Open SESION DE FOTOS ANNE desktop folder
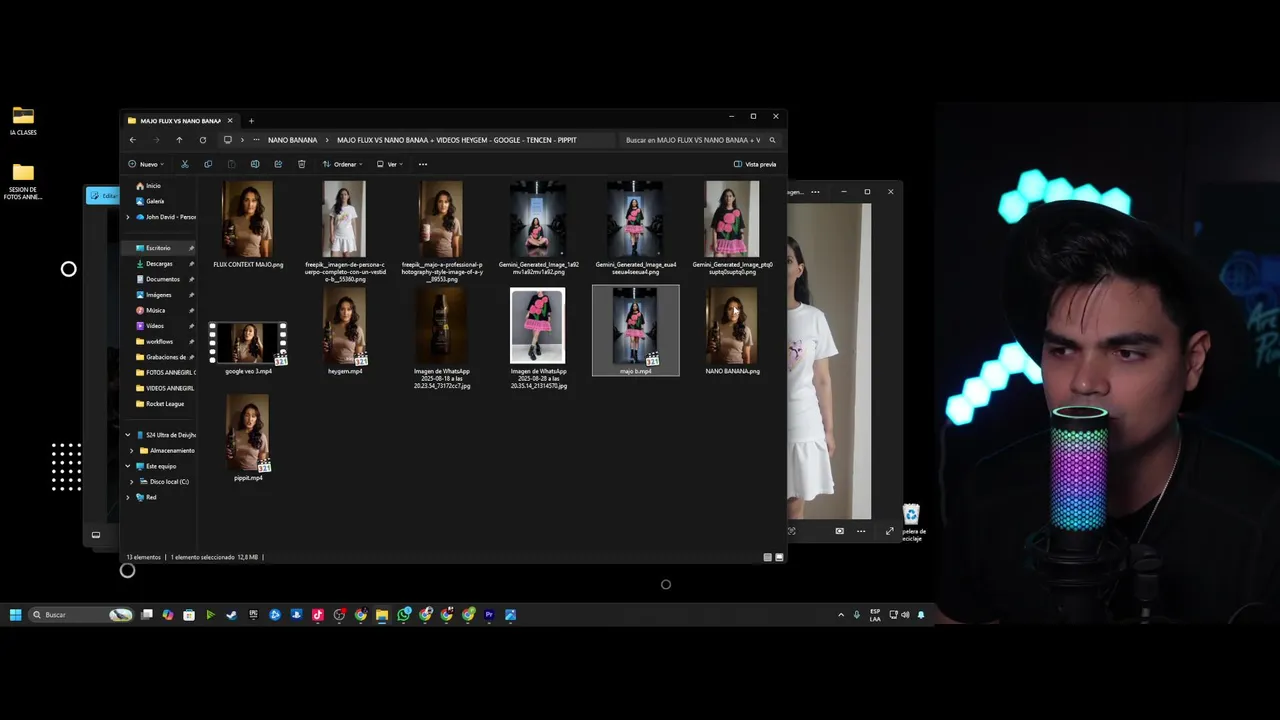This screenshot has height=720, width=1280. pos(23,182)
